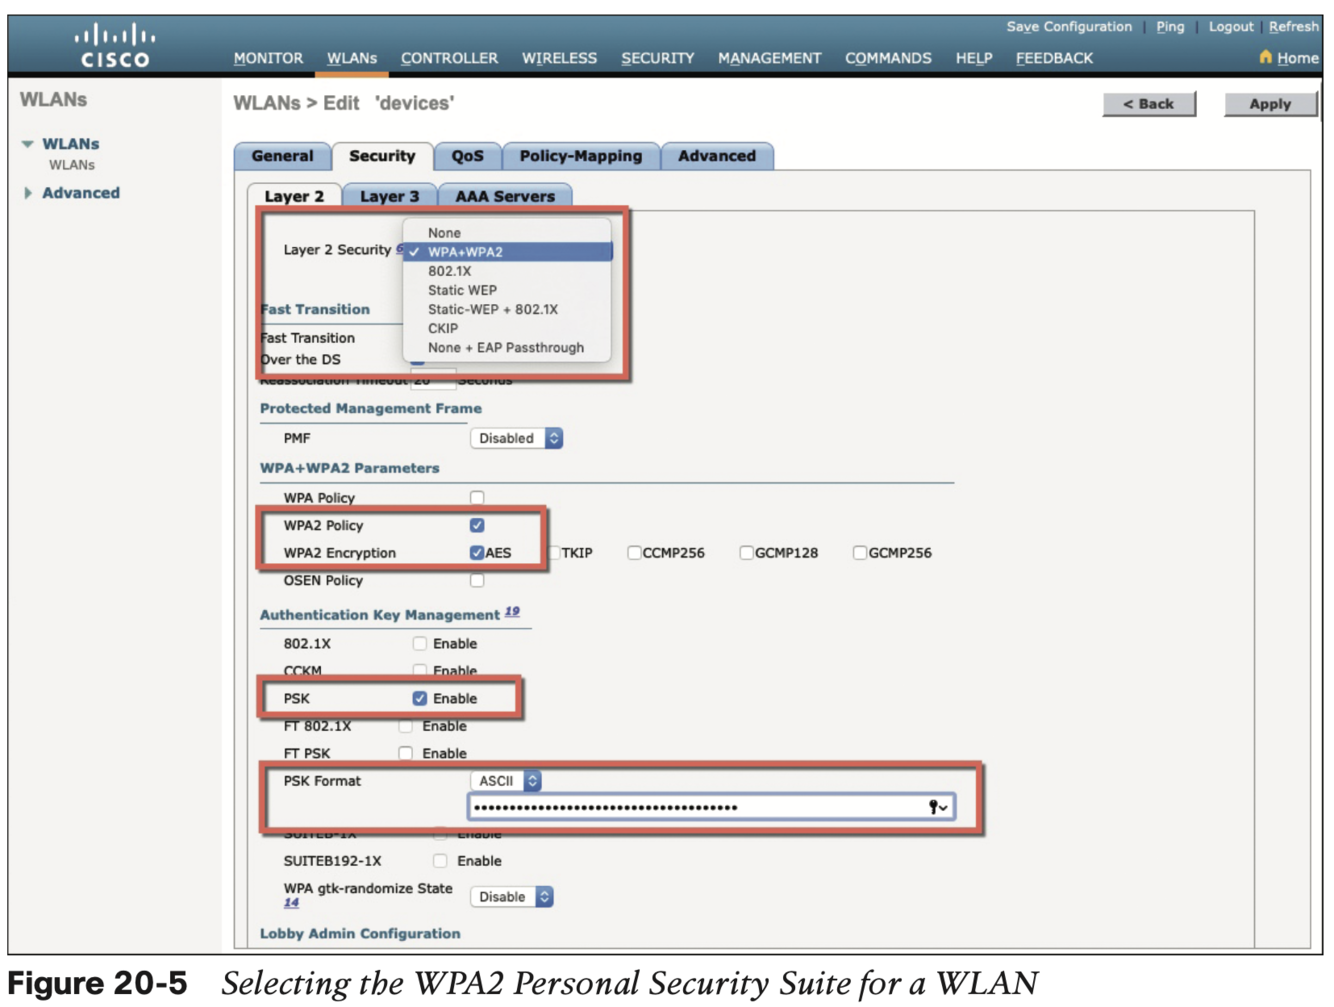The height and width of the screenshot is (1007, 1334).
Task: Toggle AES encryption checkbox
Action: pos(477,553)
